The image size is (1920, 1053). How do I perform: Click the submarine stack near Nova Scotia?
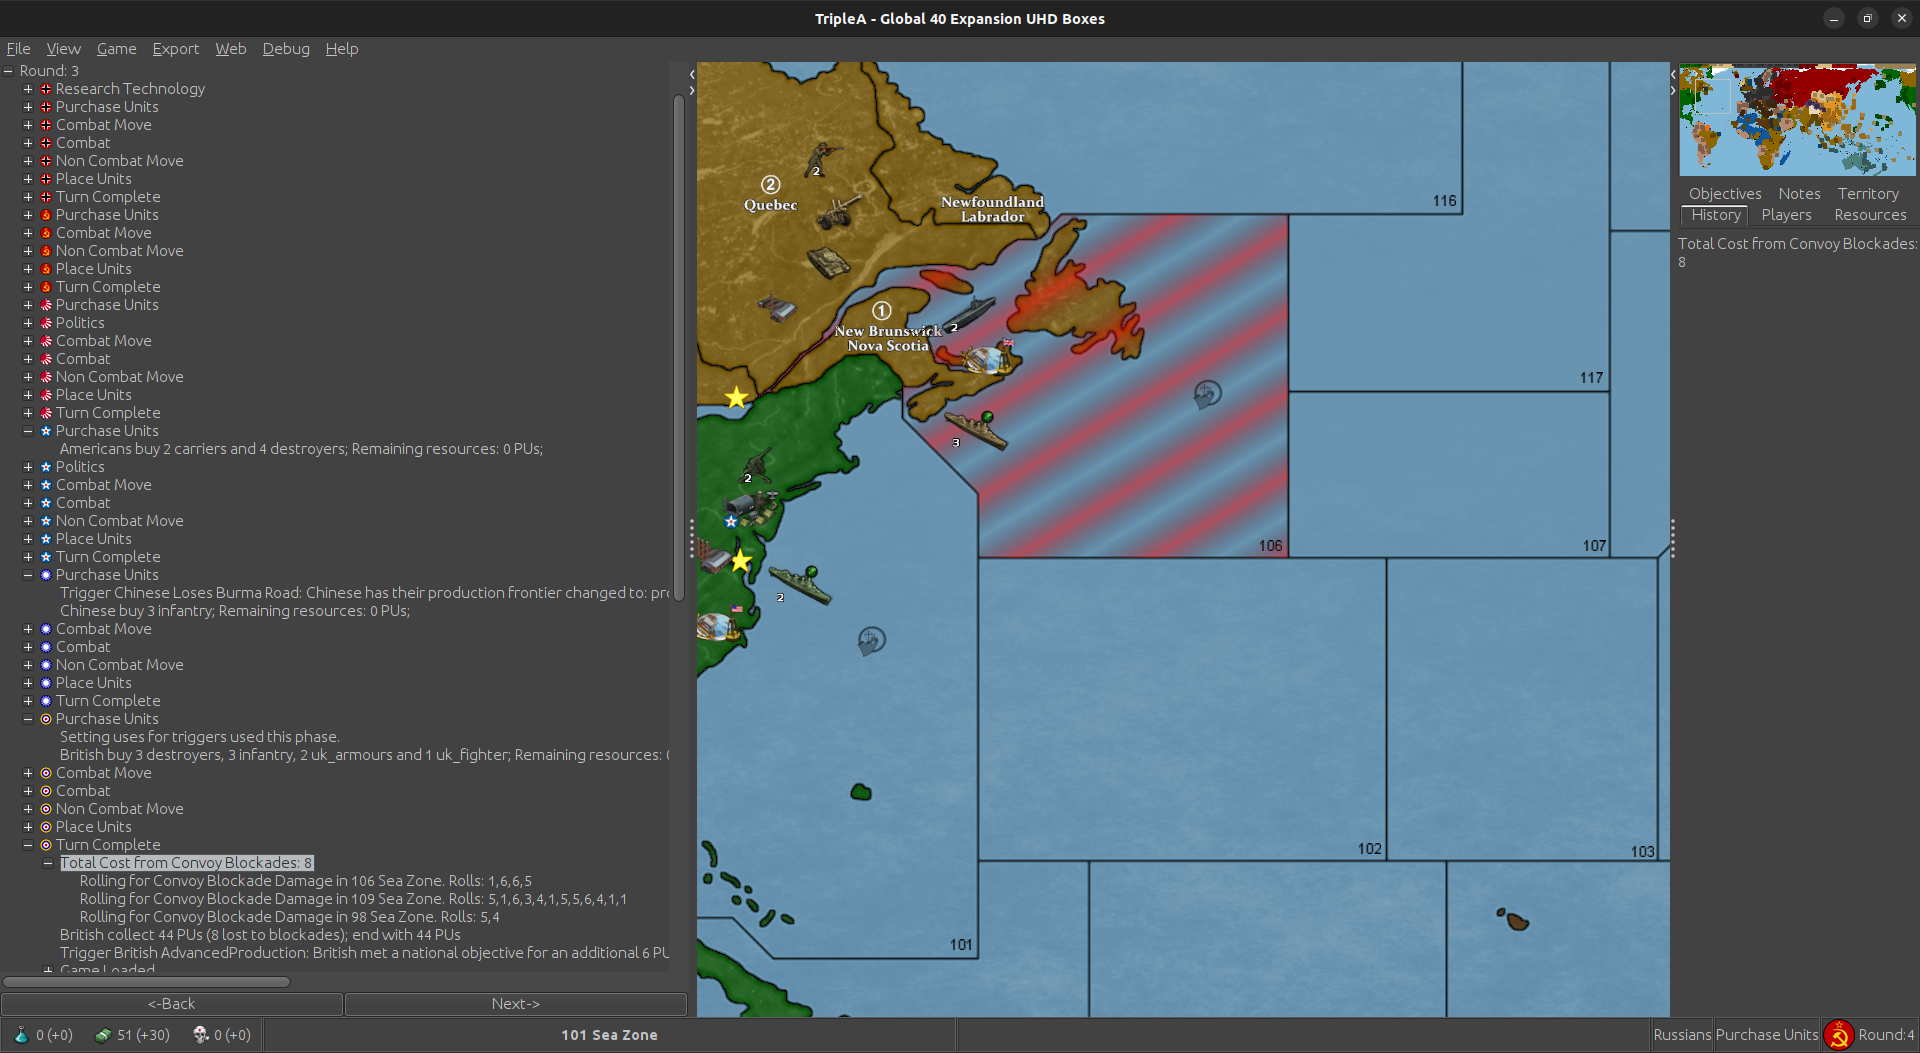click(968, 313)
